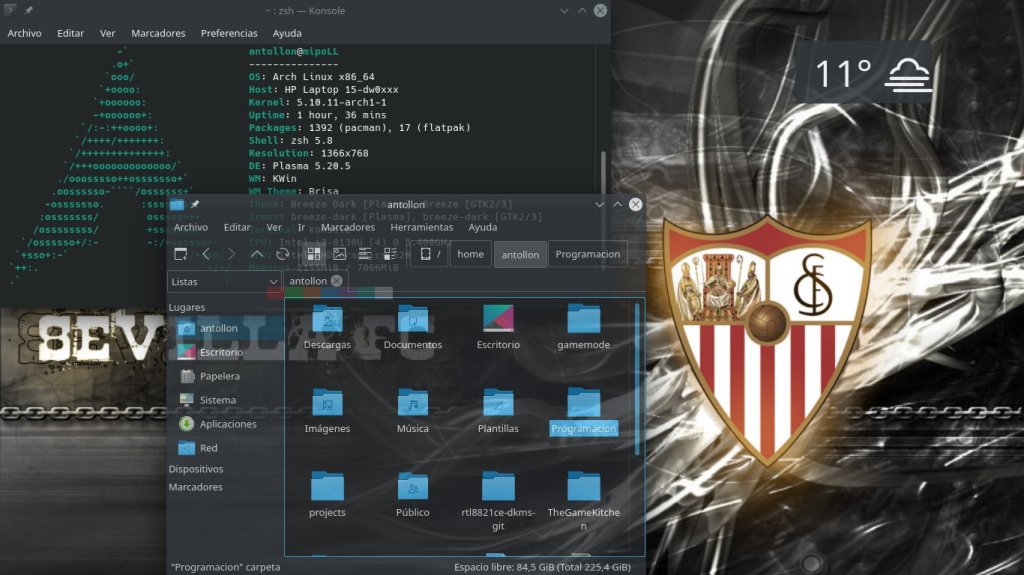
Task: Switch to detailed list view mode
Action: tap(366, 254)
